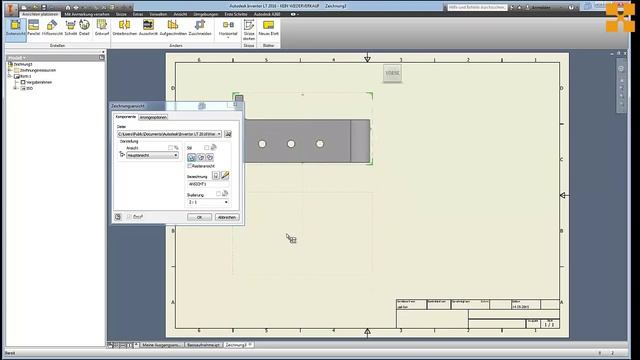Open the Verwalten ribbon tab

click(158, 14)
